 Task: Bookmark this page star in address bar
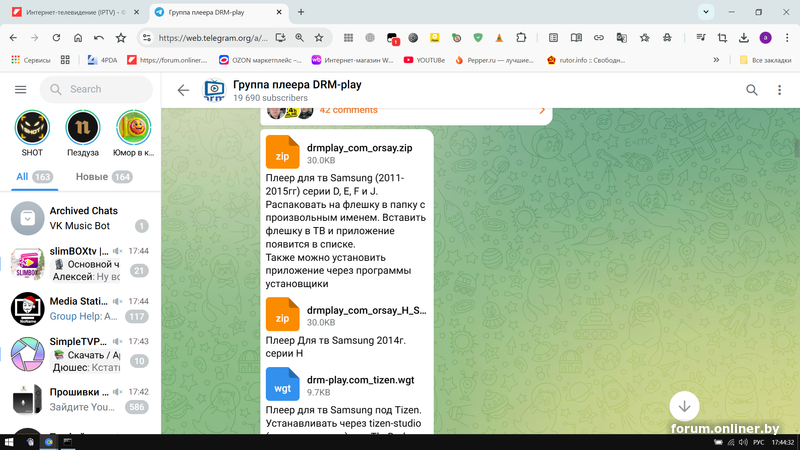319,38
